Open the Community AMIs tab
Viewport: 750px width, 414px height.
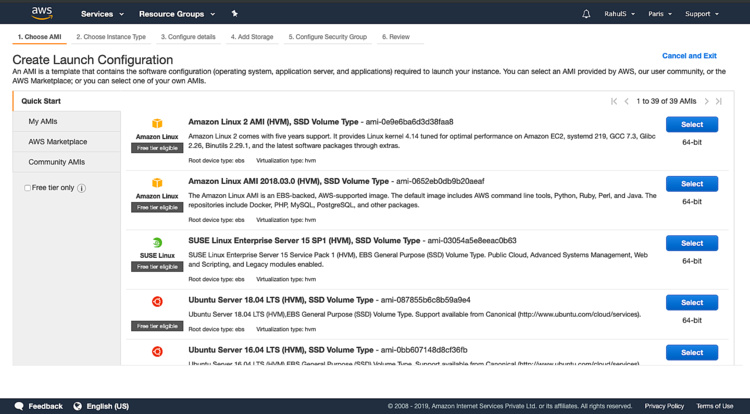(x=57, y=162)
